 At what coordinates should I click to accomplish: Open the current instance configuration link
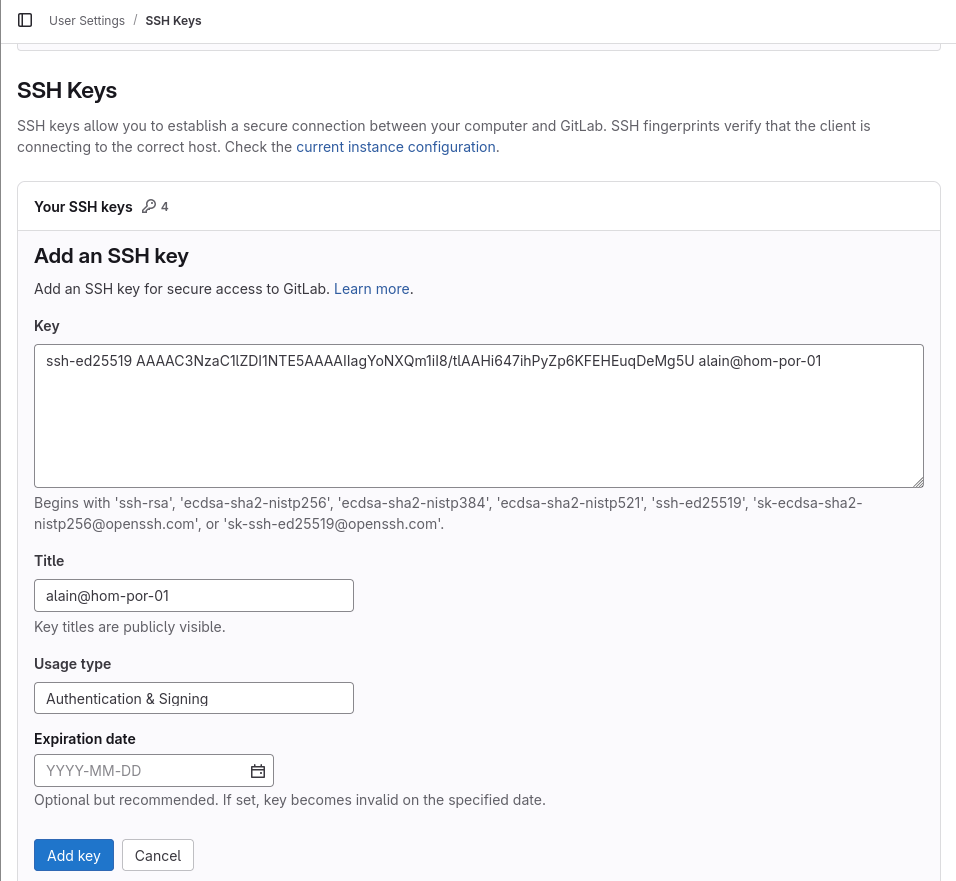pyautogui.click(x=395, y=147)
